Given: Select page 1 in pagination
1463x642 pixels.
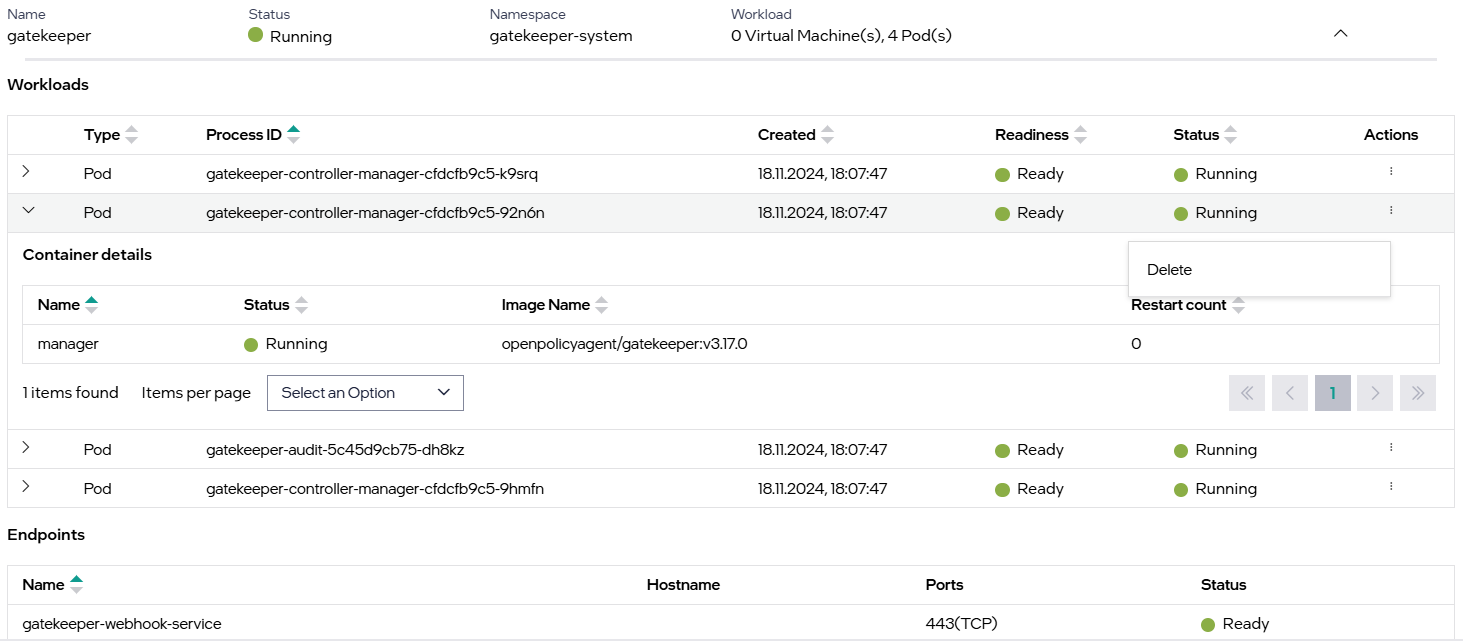Looking at the screenshot, I should (x=1332, y=393).
